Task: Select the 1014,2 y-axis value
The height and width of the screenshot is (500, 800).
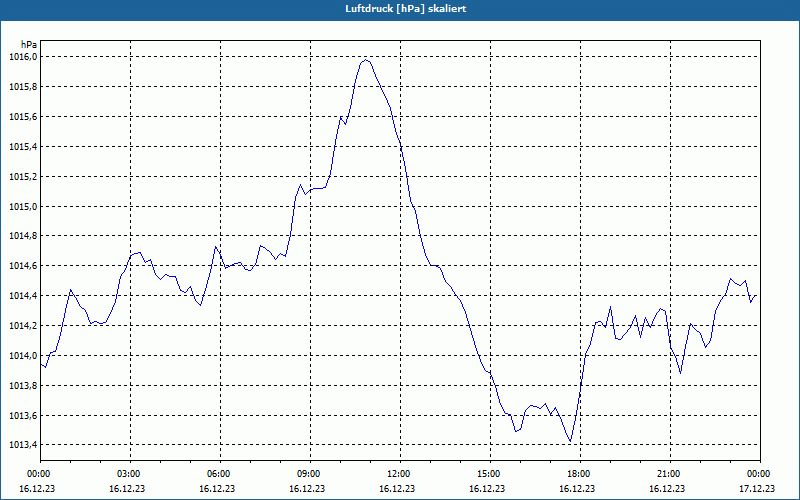Action: coord(23,326)
